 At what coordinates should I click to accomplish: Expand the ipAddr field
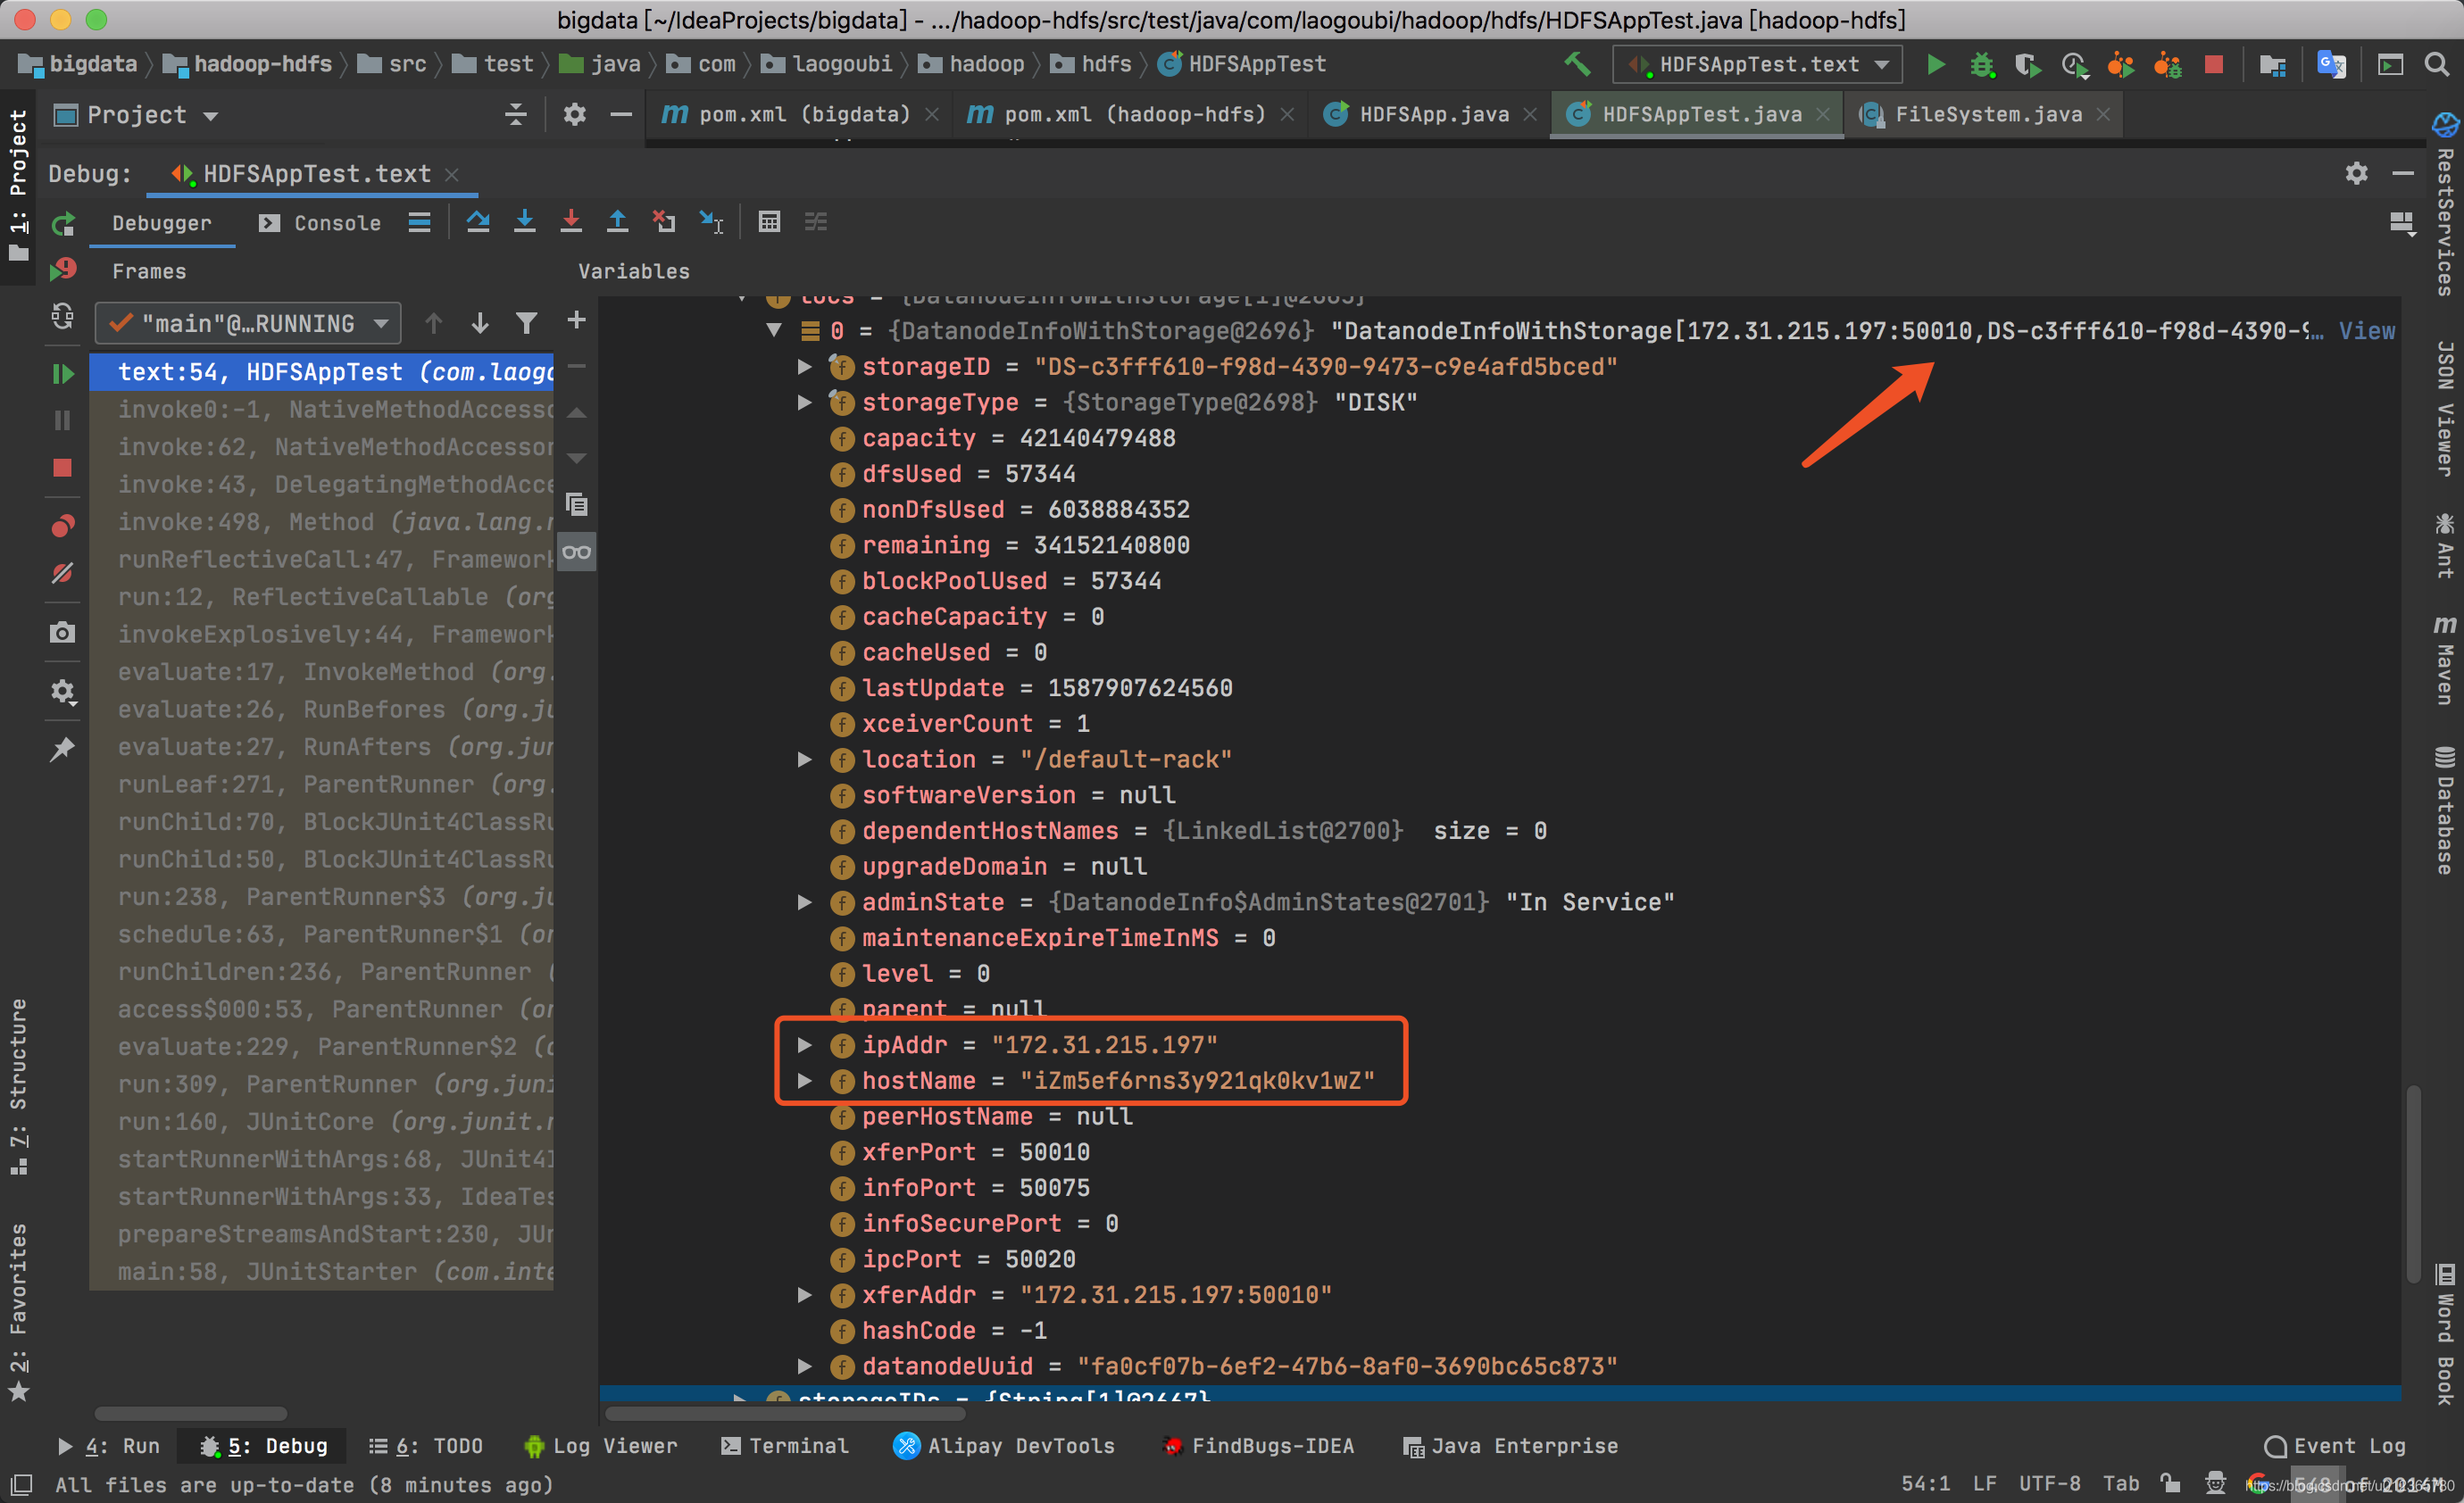coord(805,1045)
